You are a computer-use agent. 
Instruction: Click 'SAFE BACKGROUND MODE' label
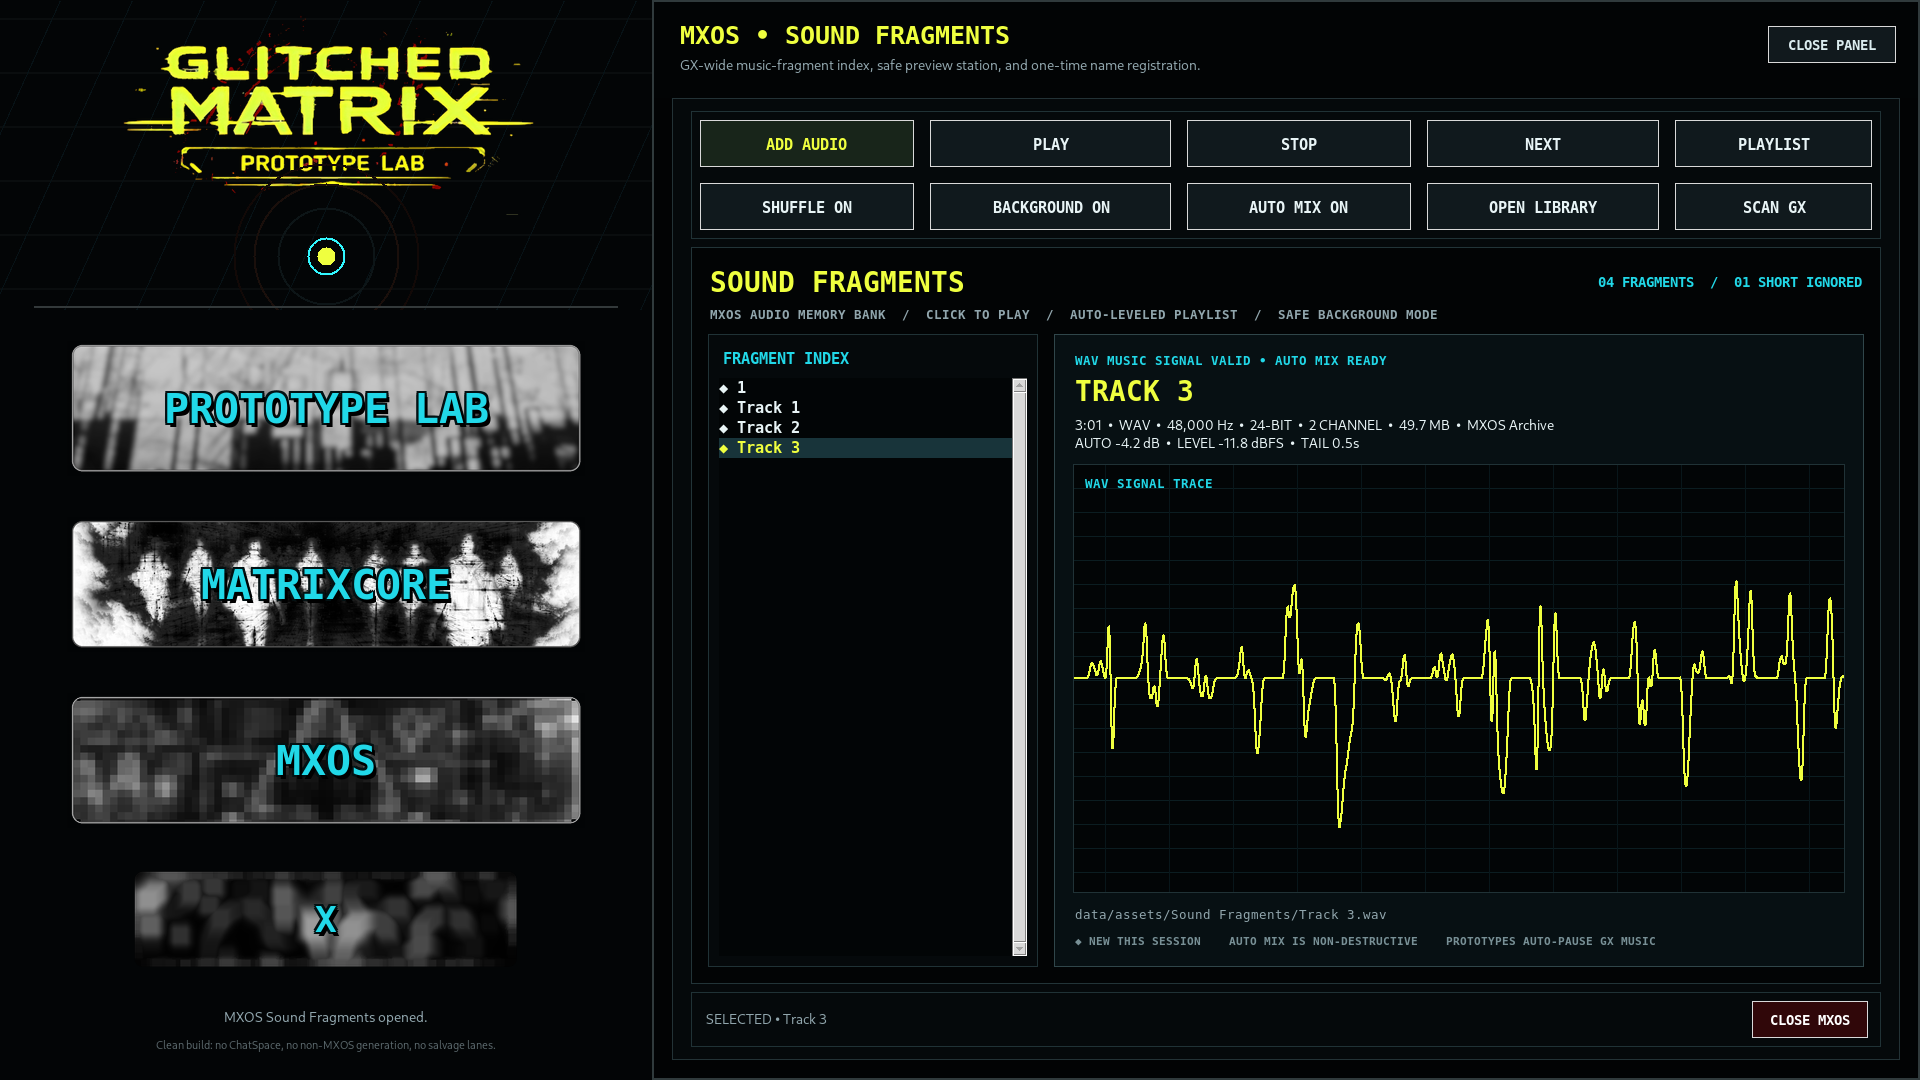(x=1357, y=315)
